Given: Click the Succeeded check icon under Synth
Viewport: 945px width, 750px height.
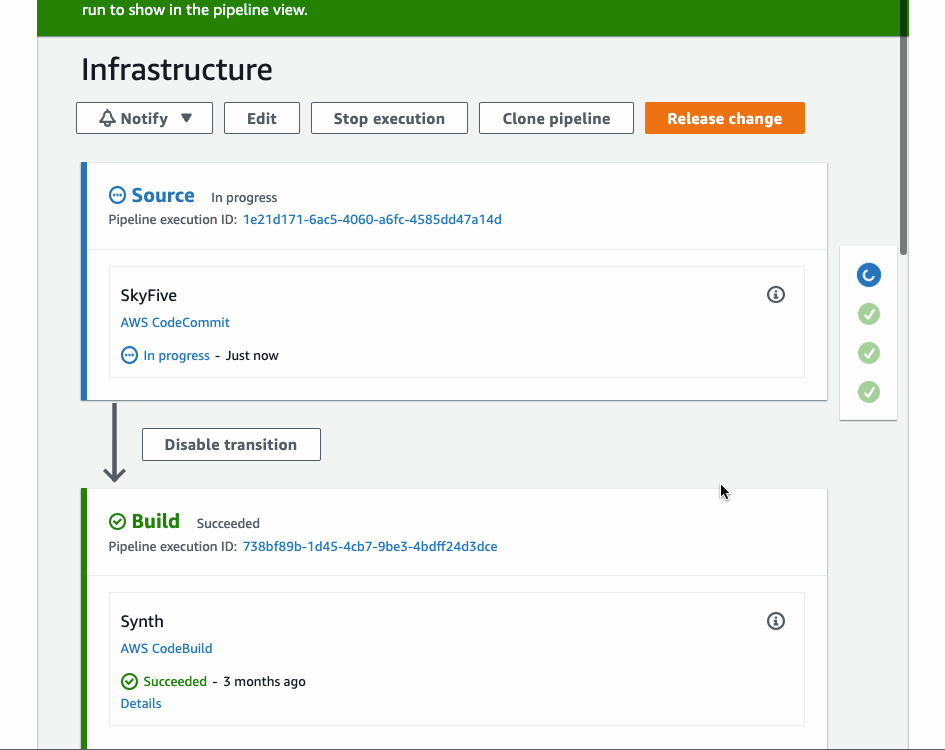Looking at the screenshot, I should tap(129, 681).
